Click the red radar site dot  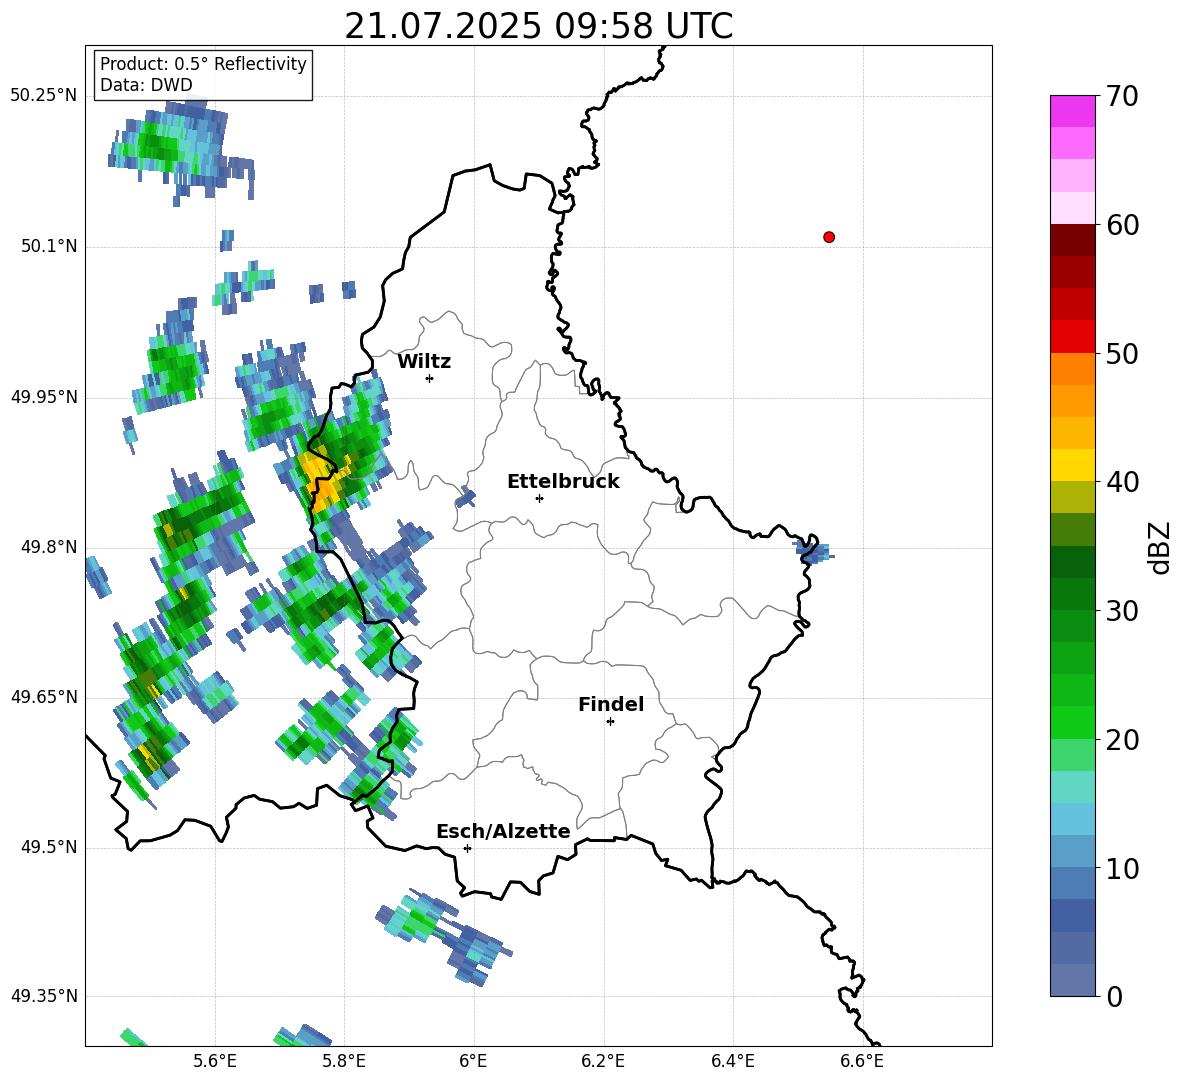click(829, 237)
